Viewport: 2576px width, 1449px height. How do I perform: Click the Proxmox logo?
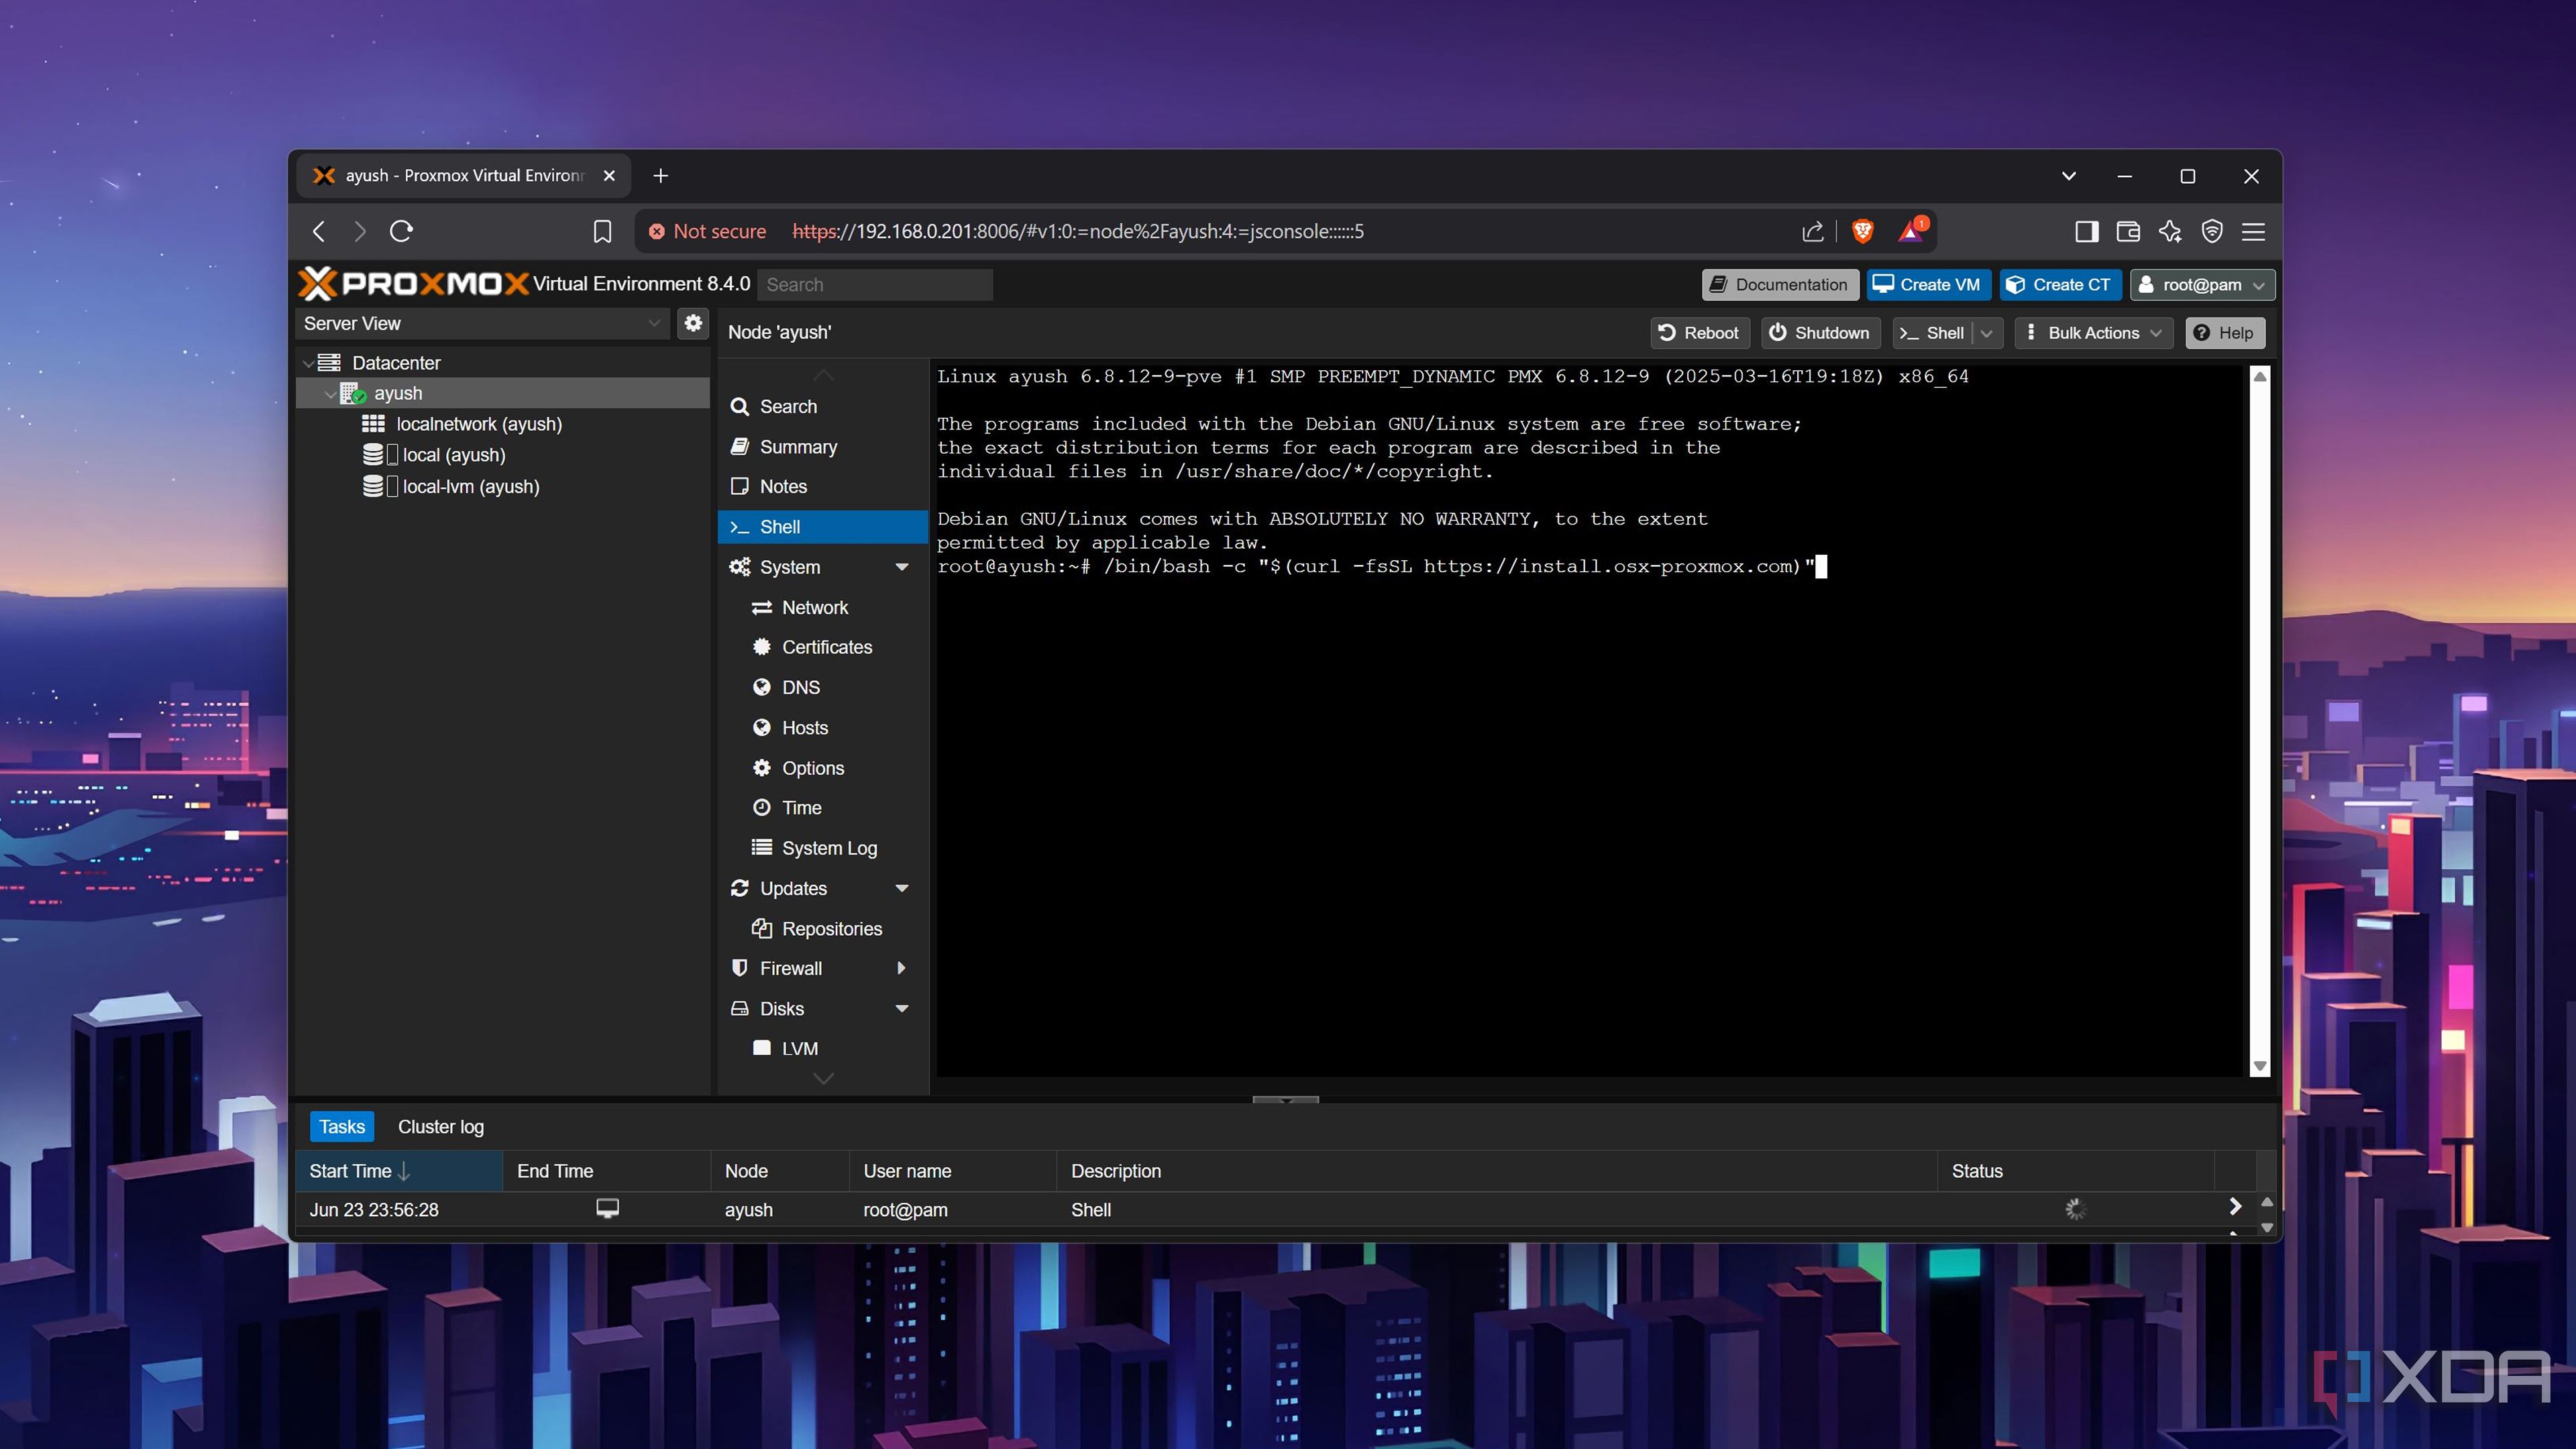click(x=413, y=284)
